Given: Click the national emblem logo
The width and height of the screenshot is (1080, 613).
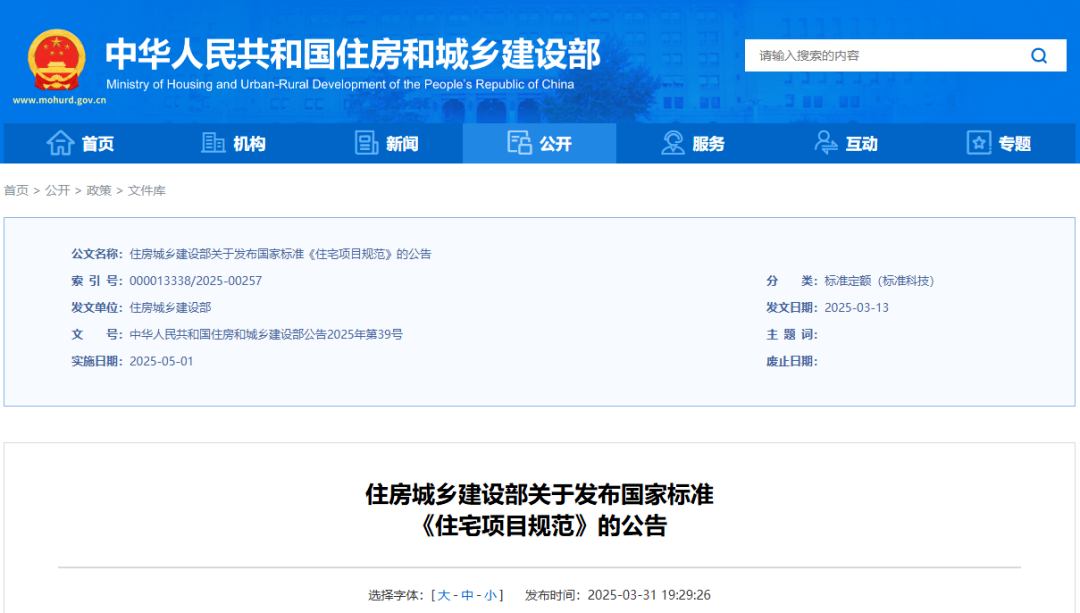Looking at the screenshot, I should tap(55, 60).
